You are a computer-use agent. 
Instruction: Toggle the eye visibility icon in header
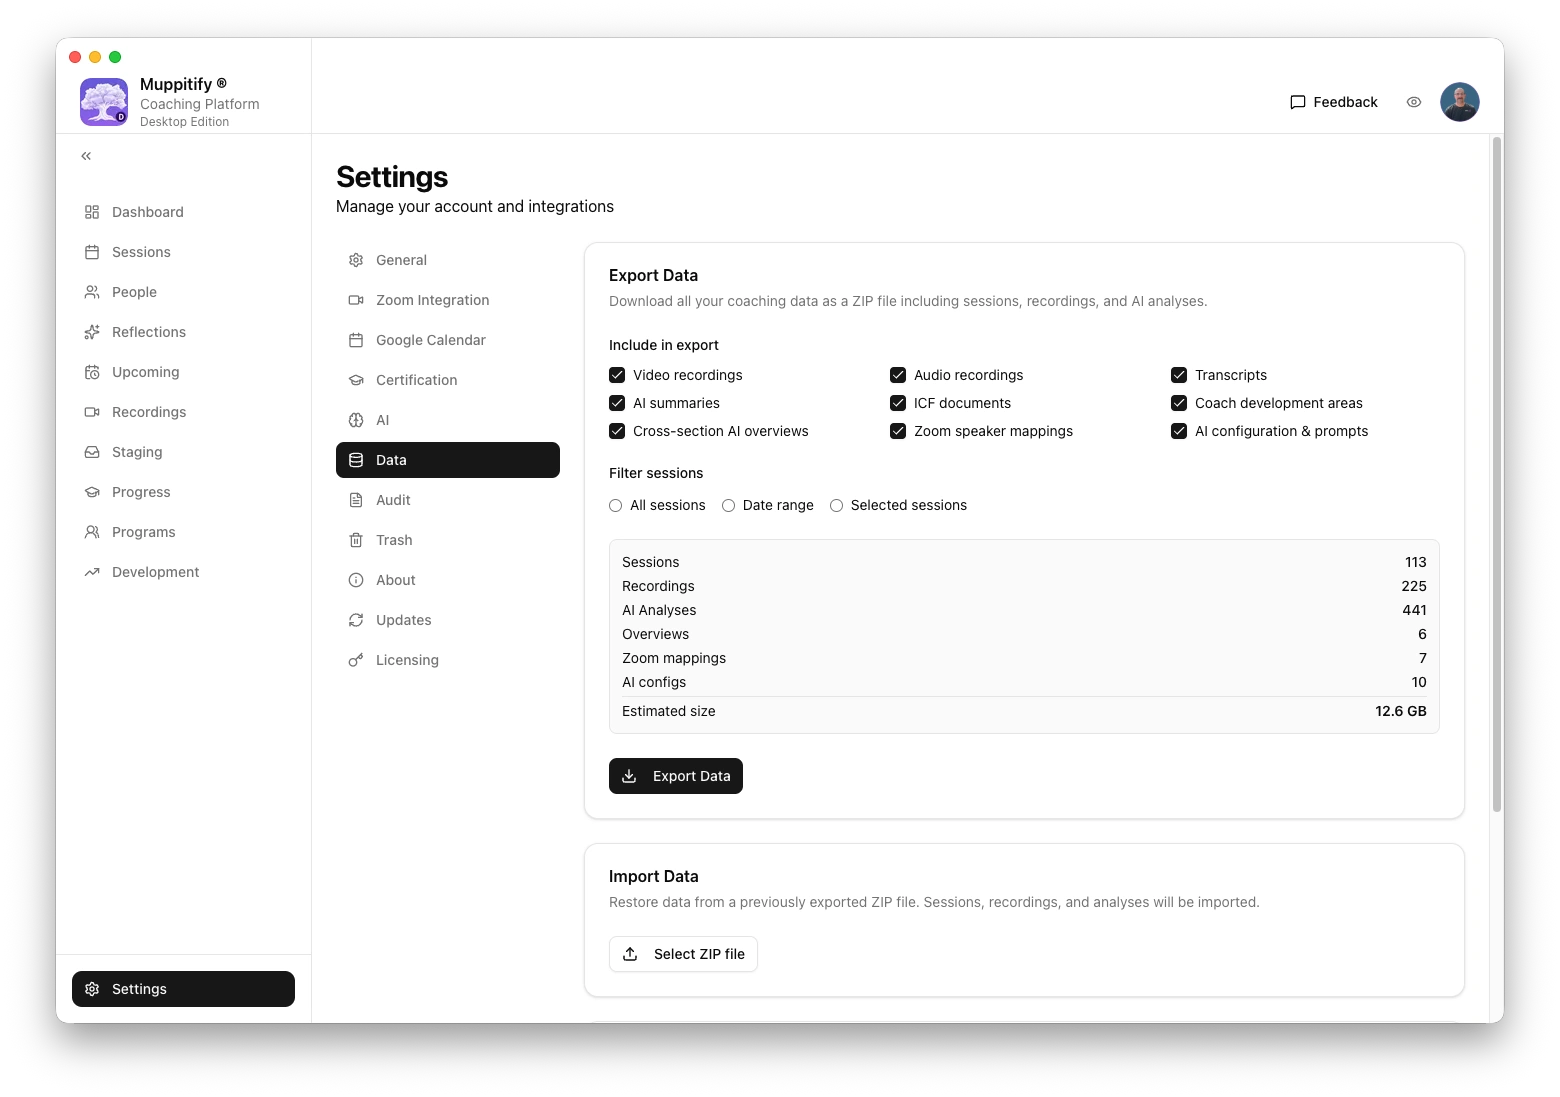click(x=1414, y=102)
